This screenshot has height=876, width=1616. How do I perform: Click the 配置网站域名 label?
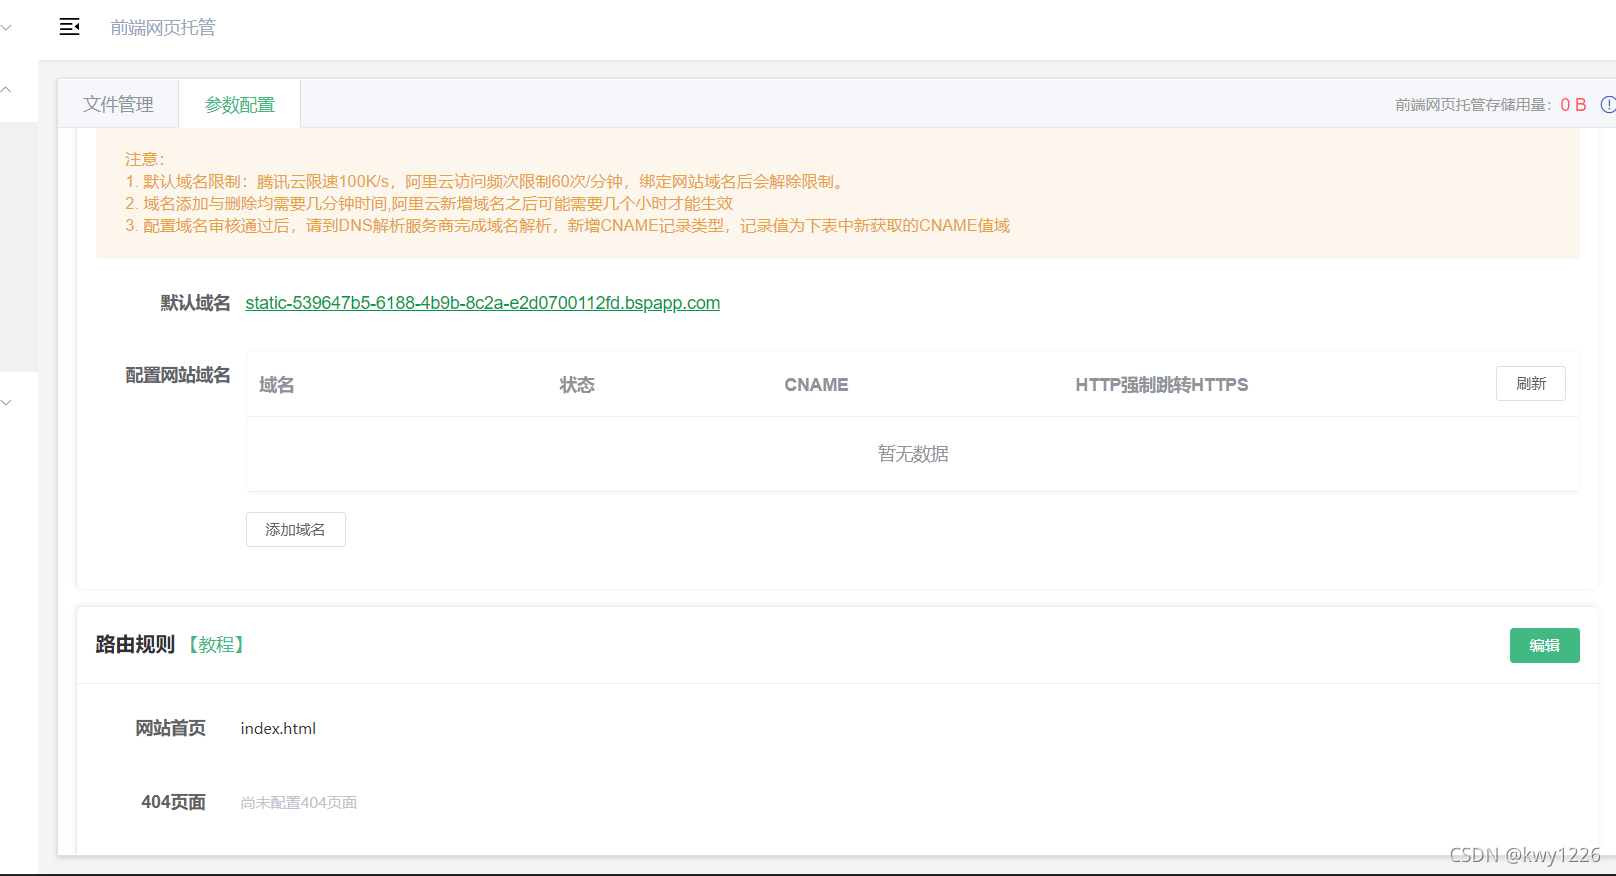[178, 375]
